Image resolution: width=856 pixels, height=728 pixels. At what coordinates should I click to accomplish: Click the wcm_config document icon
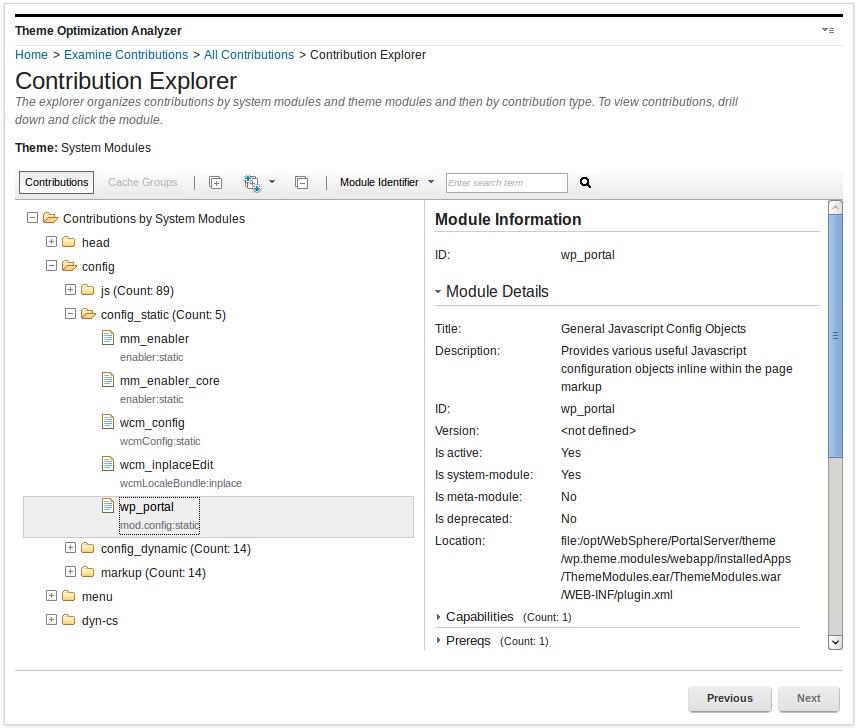point(108,422)
